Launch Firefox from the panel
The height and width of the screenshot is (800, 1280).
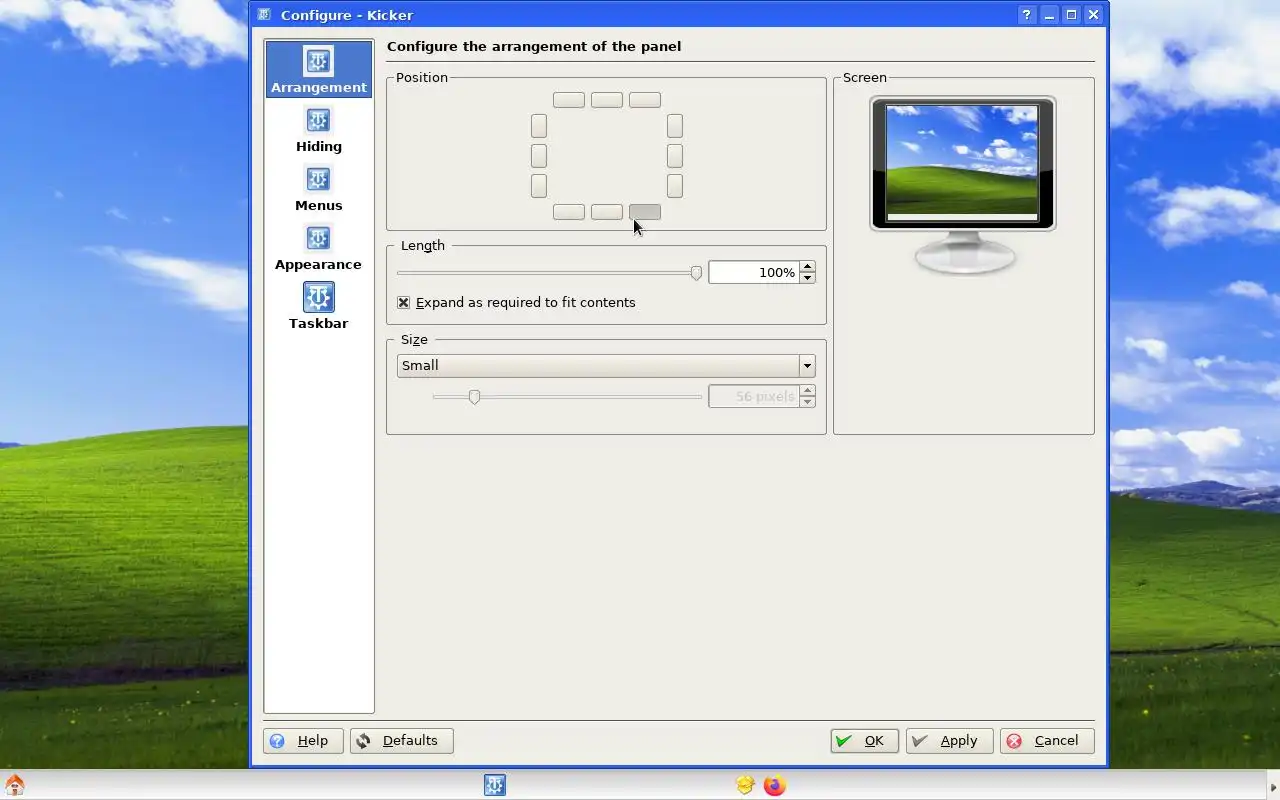[x=774, y=785]
